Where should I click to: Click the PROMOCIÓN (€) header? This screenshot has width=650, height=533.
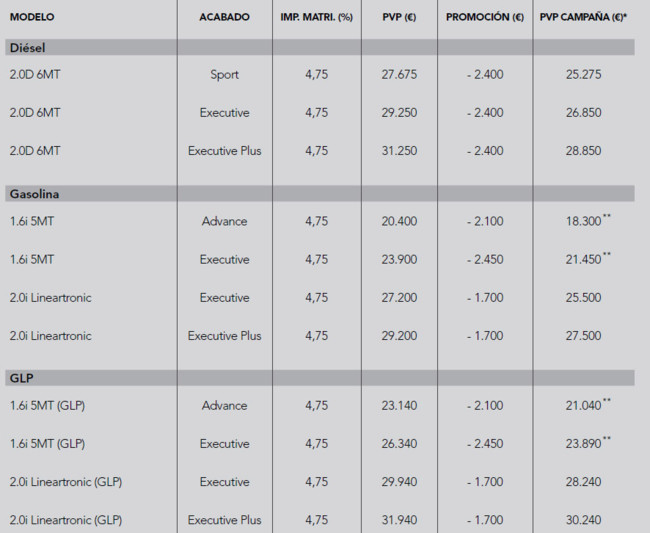click(485, 17)
